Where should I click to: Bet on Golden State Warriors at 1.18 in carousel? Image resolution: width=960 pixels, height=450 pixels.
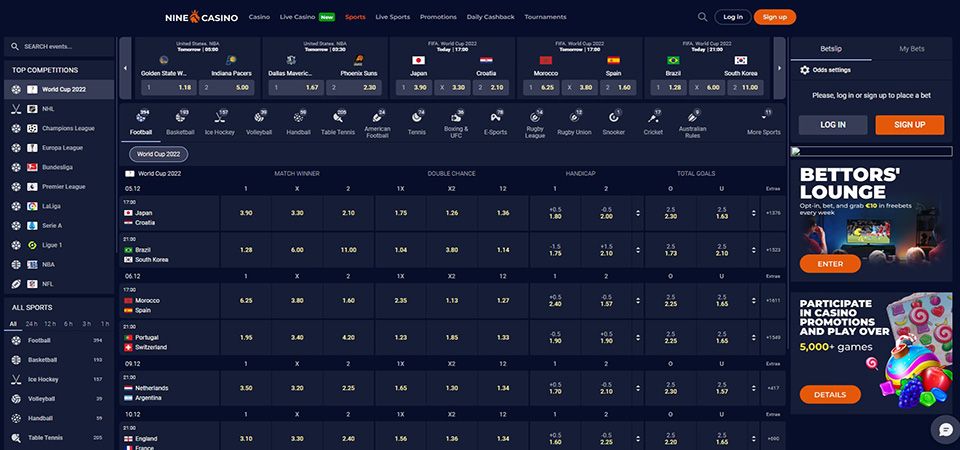(x=169, y=88)
